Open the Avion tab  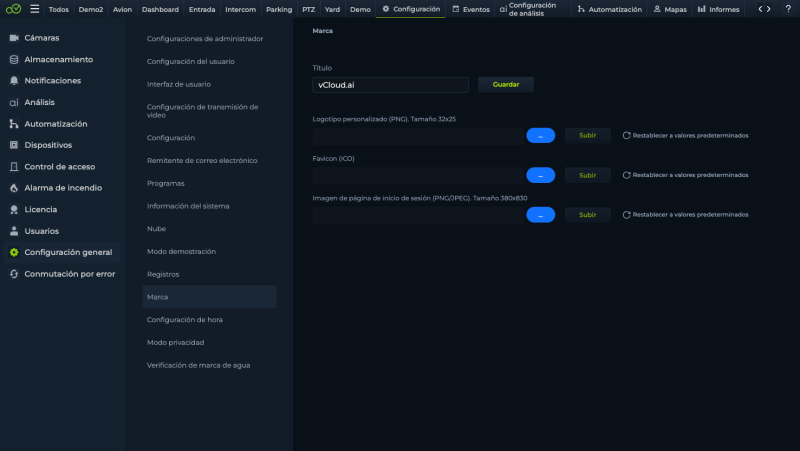(122, 9)
